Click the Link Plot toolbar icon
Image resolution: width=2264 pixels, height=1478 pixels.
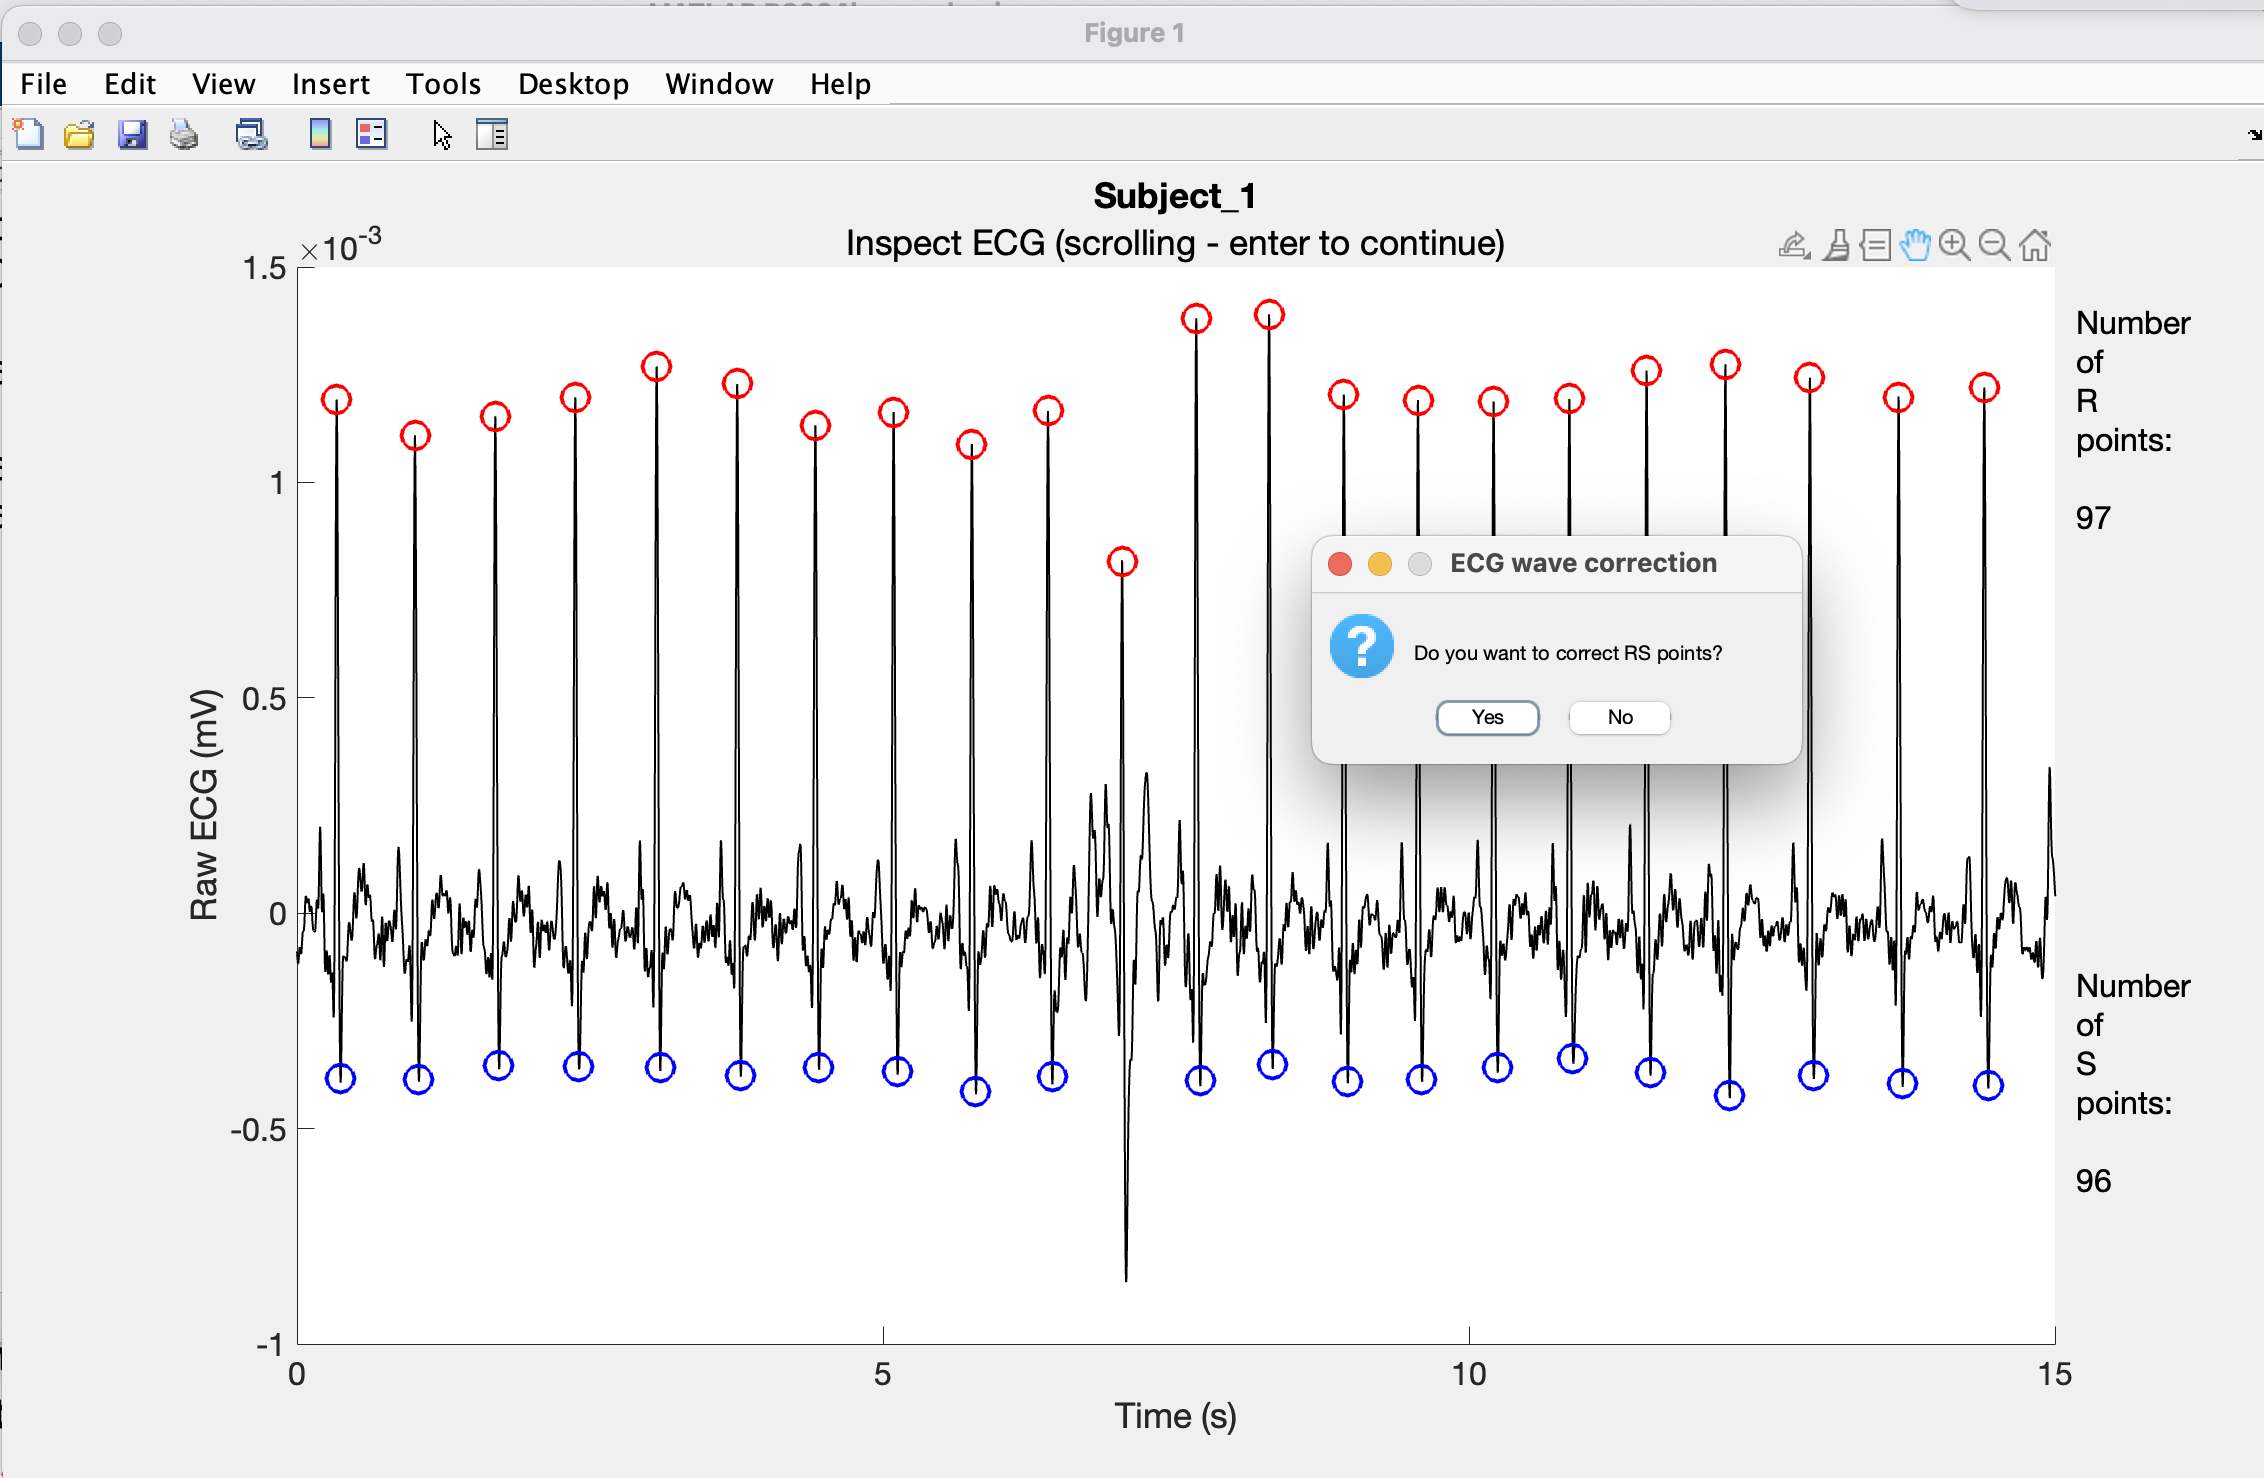[x=251, y=134]
